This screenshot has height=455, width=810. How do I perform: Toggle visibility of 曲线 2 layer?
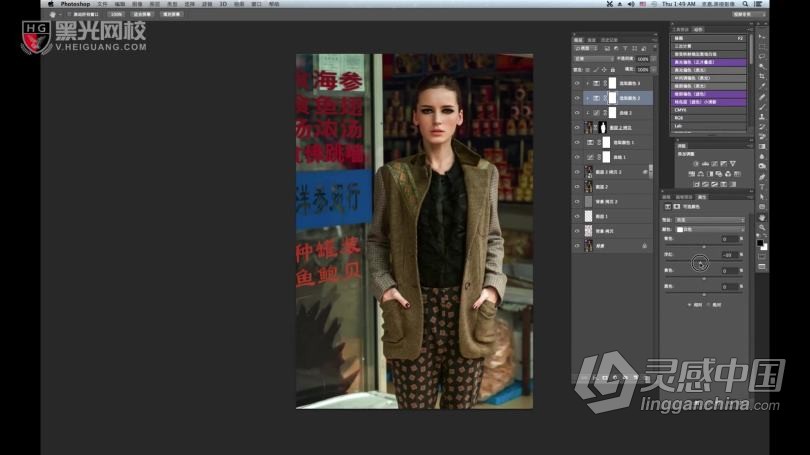(577, 113)
